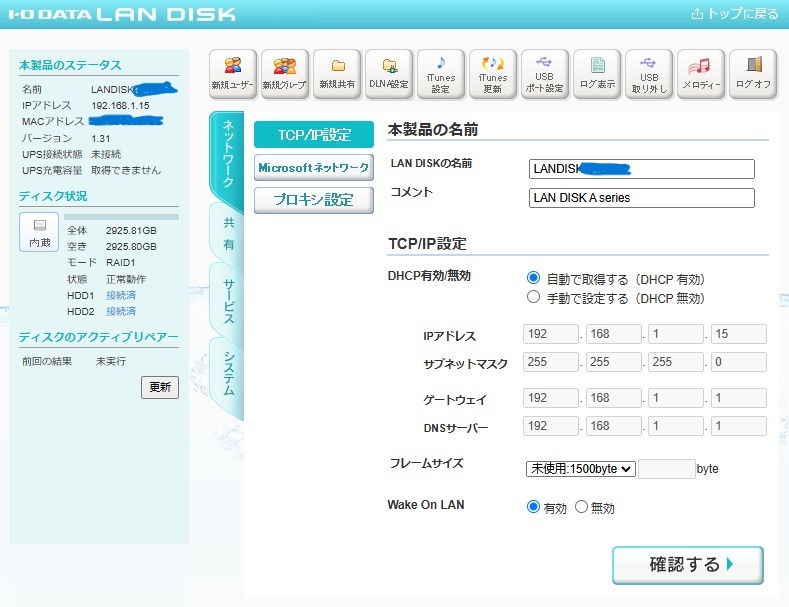
Task: Set Wake On LAN to 無効
Action: (581, 507)
